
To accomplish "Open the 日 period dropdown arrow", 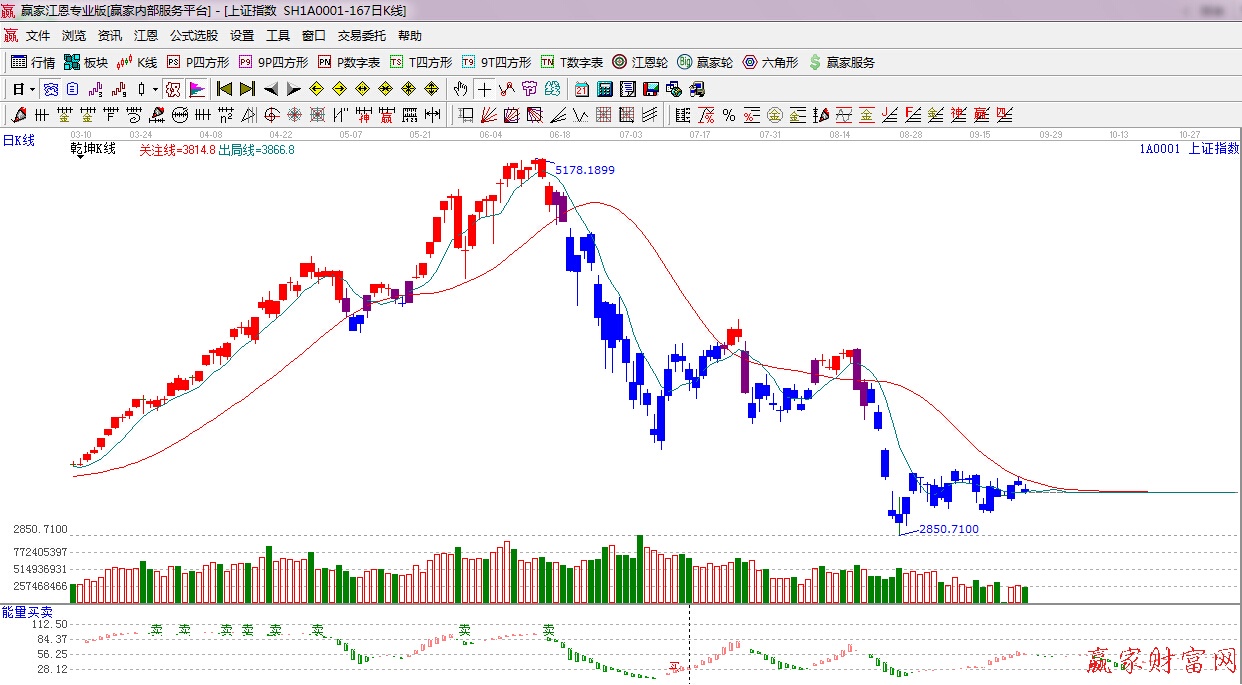I will [32, 89].
